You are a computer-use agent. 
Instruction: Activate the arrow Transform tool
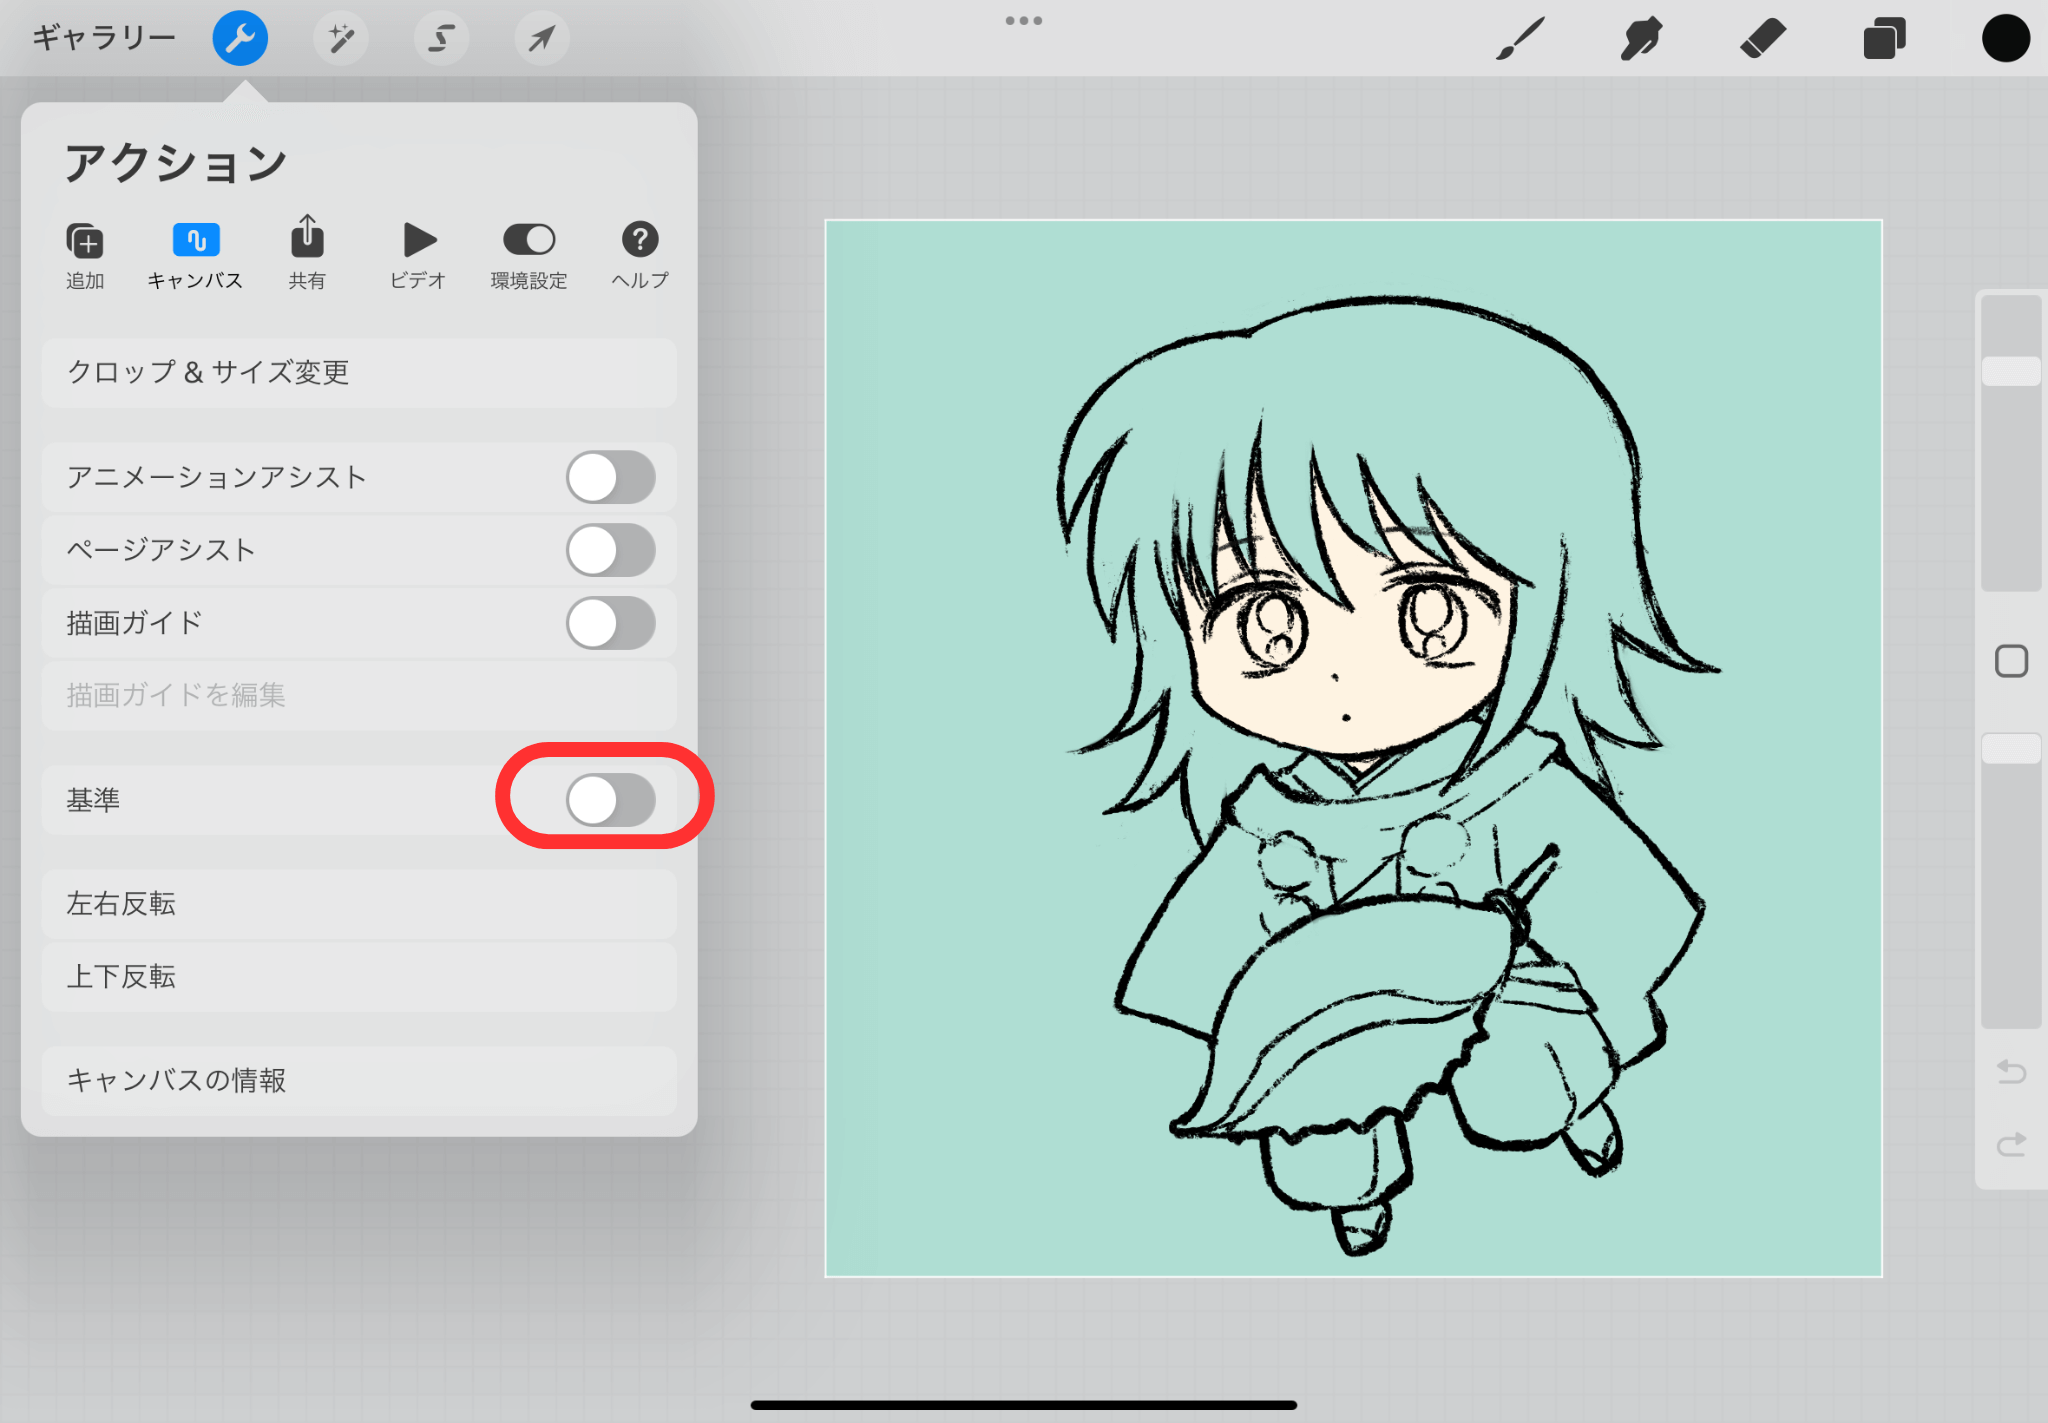coord(541,39)
